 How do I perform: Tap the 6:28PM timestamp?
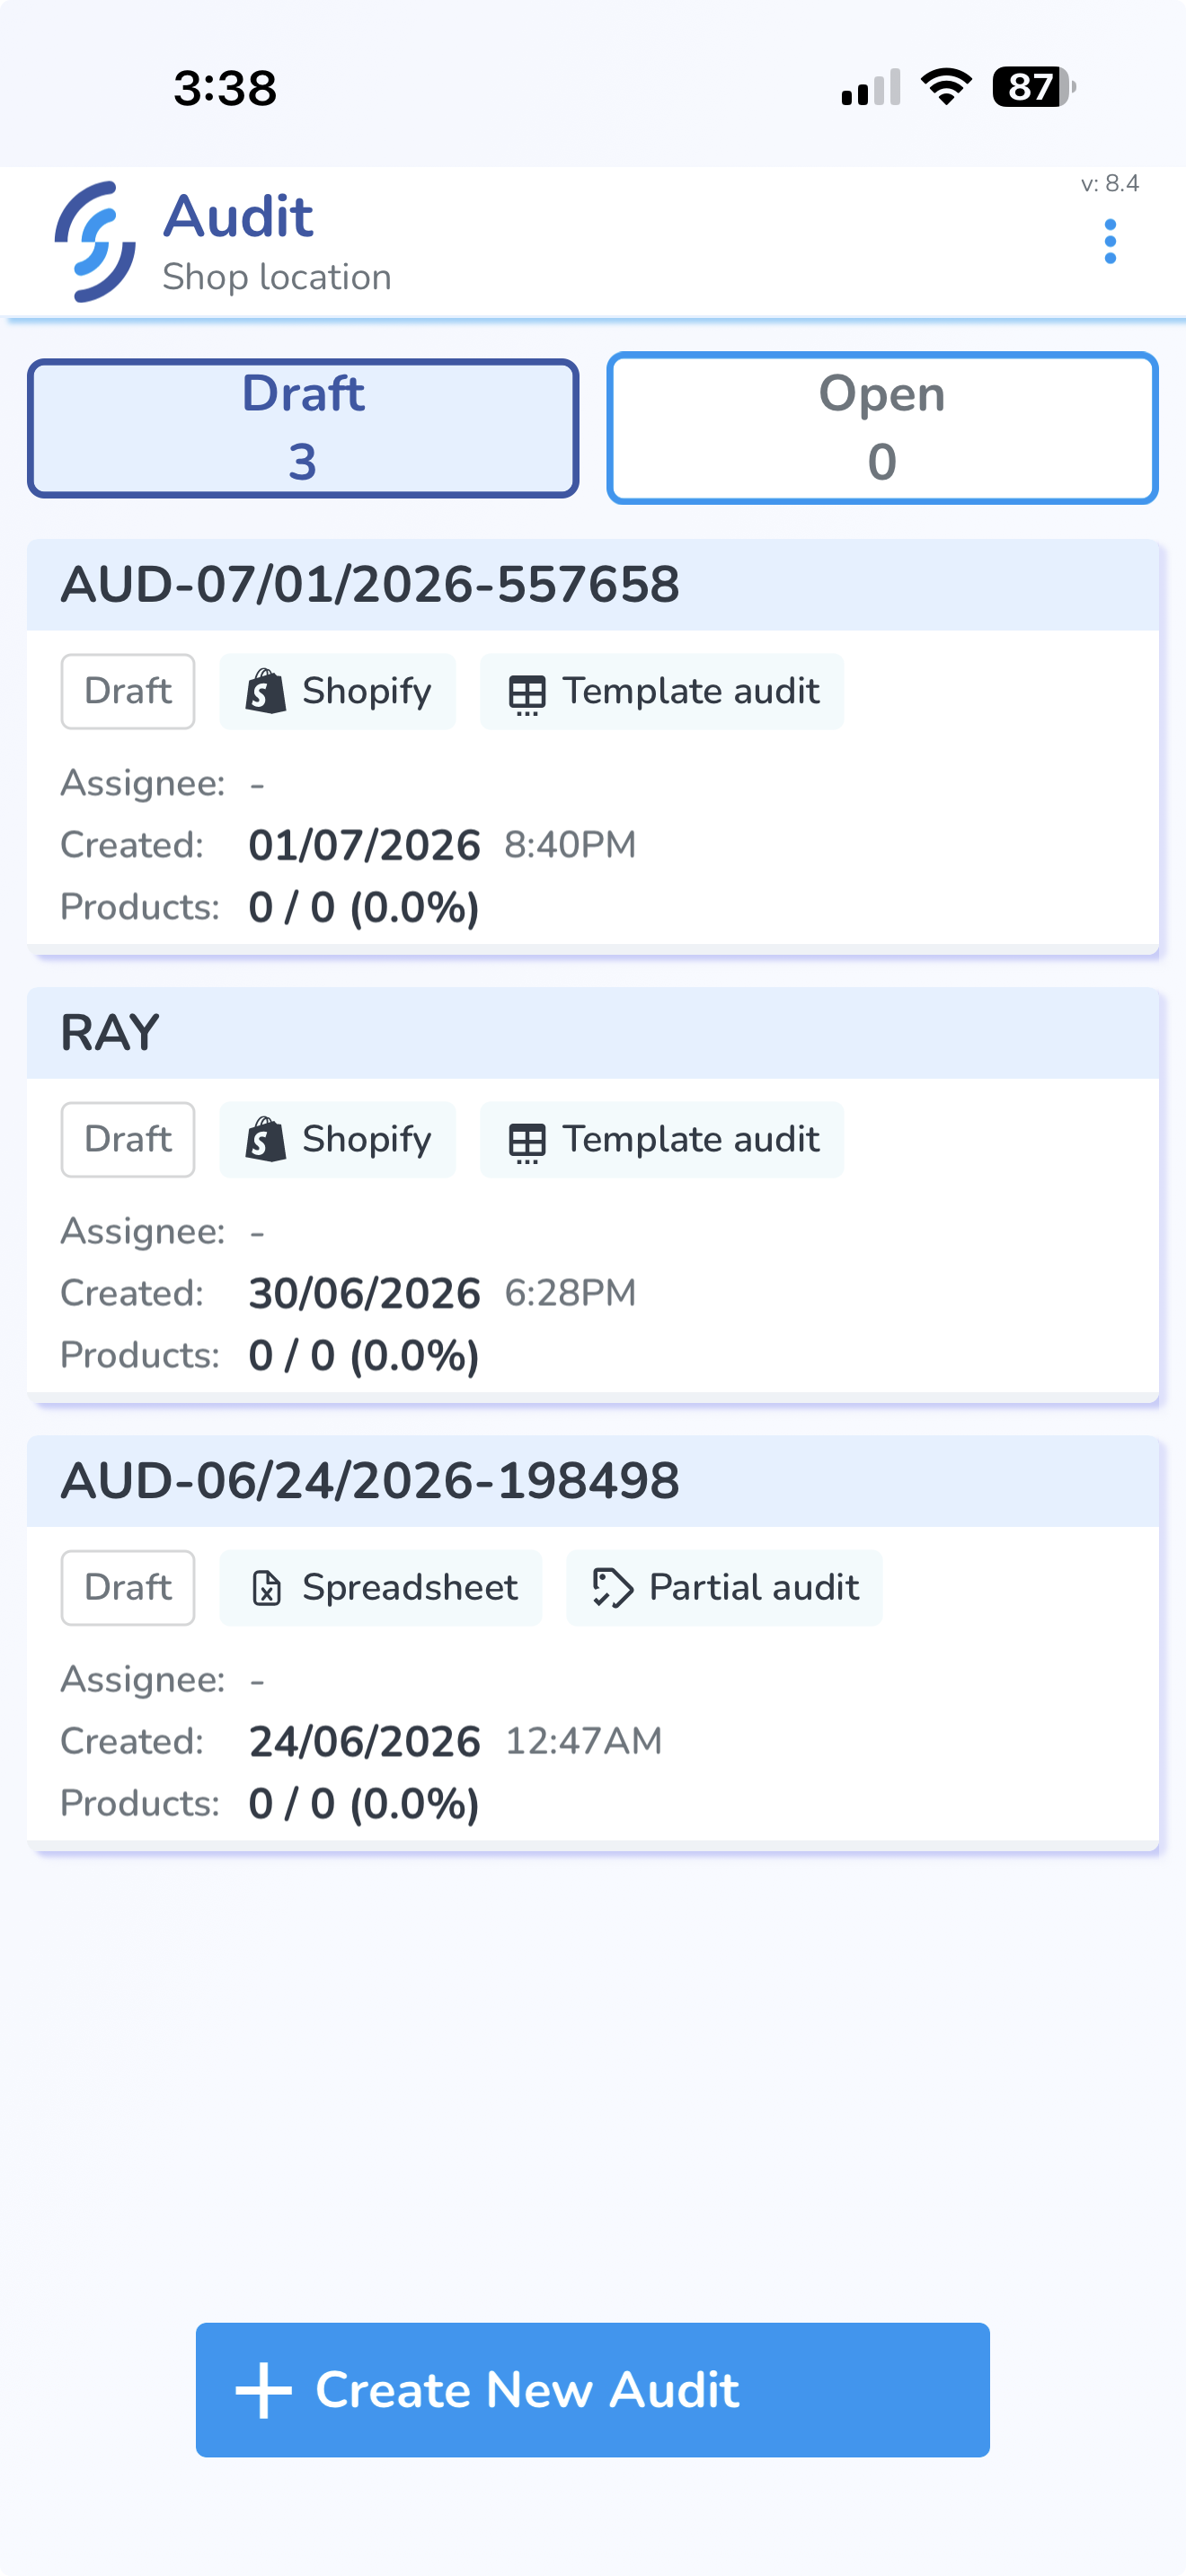click(x=570, y=1293)
